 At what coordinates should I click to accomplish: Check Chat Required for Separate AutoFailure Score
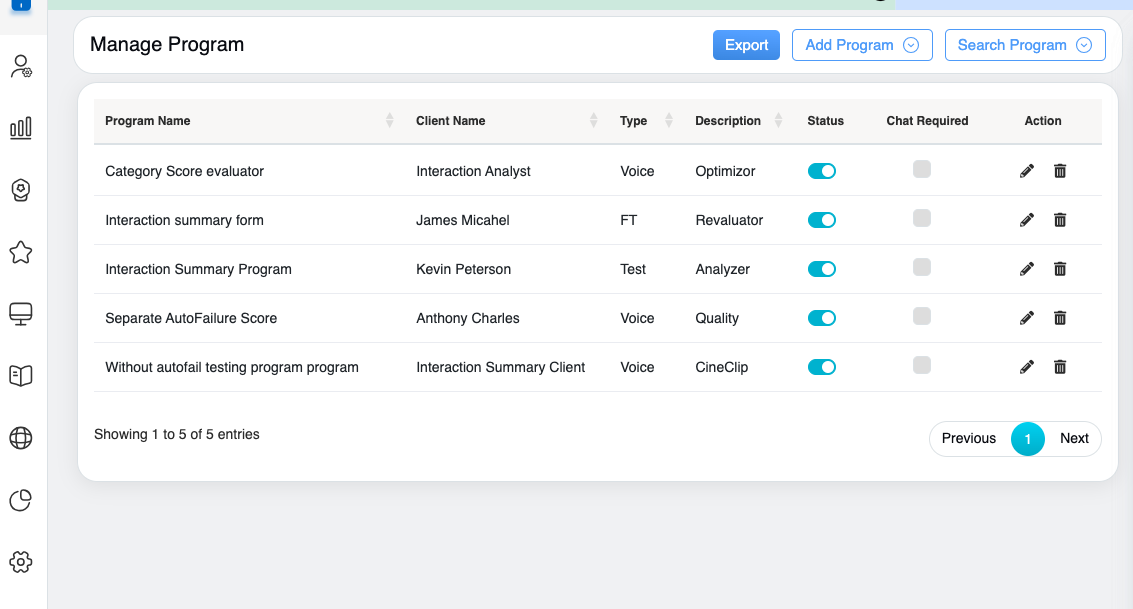coord(922,316)
